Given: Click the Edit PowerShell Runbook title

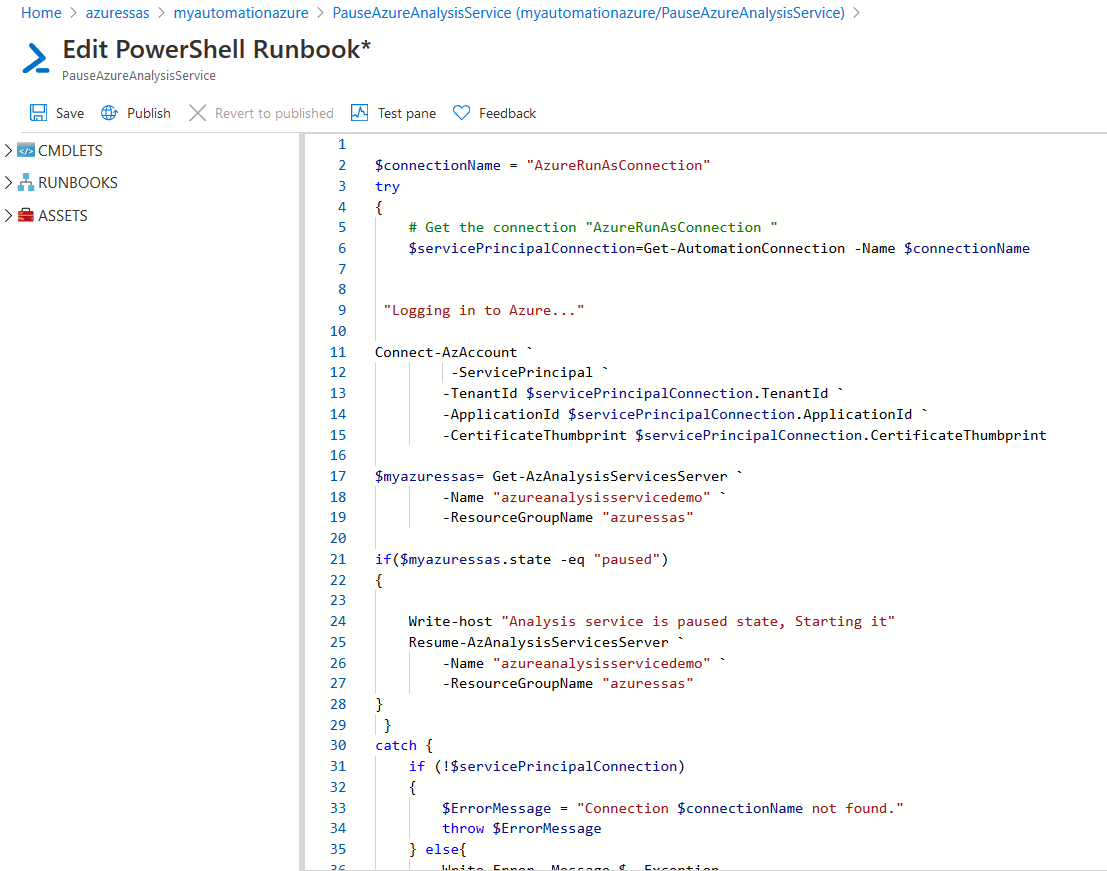Looking at the screenshot, I should (216, 49).
